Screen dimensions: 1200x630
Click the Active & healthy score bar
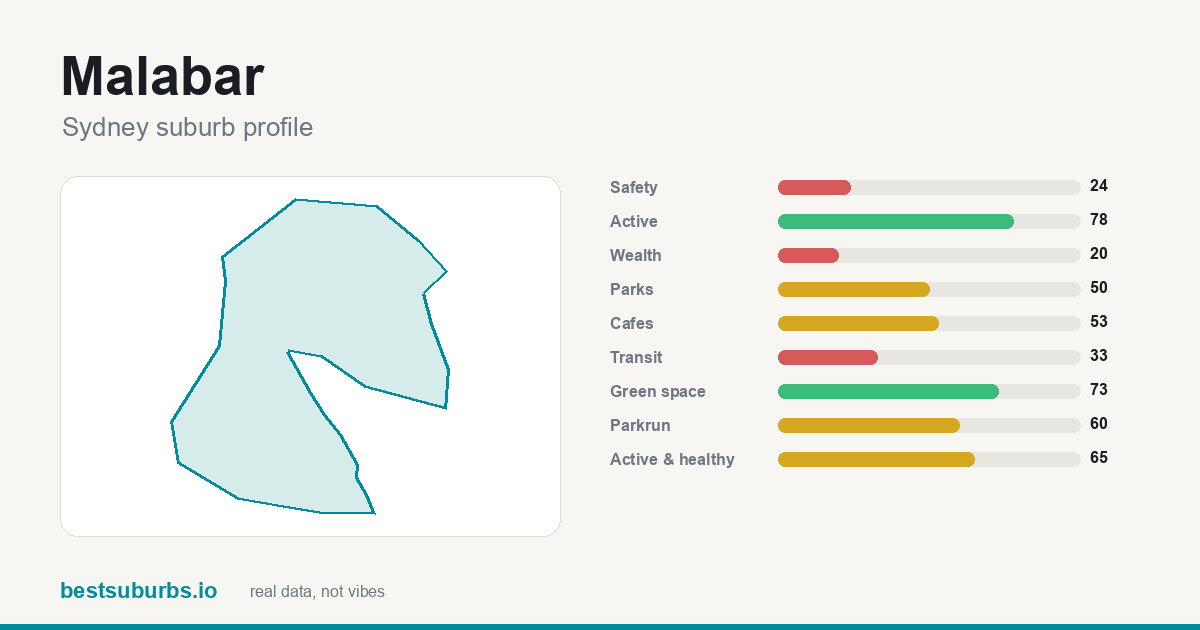tap(929, 459)
